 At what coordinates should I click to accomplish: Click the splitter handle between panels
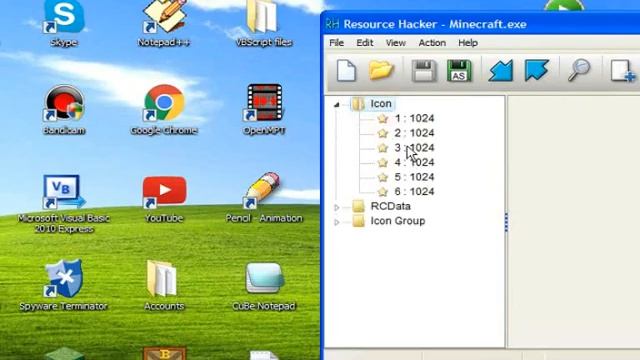click(x=506, y=222)
